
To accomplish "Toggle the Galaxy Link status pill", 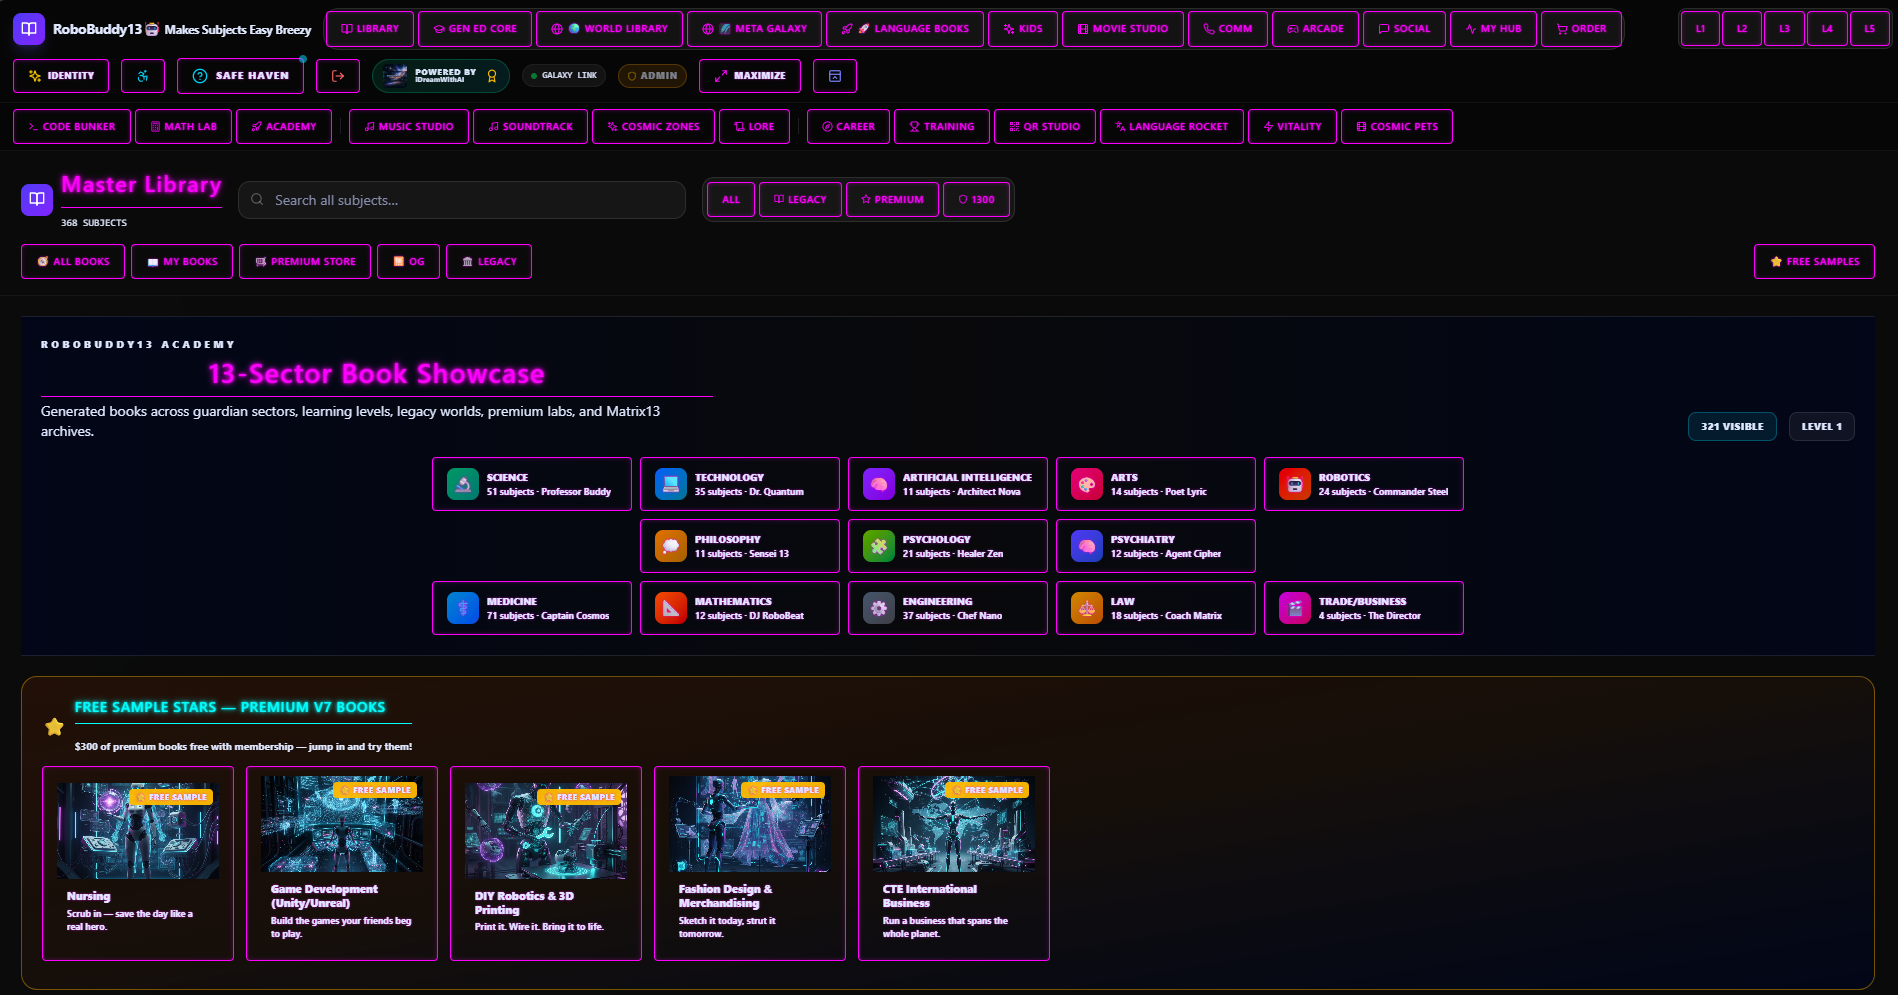I will (x=564, y=76).
